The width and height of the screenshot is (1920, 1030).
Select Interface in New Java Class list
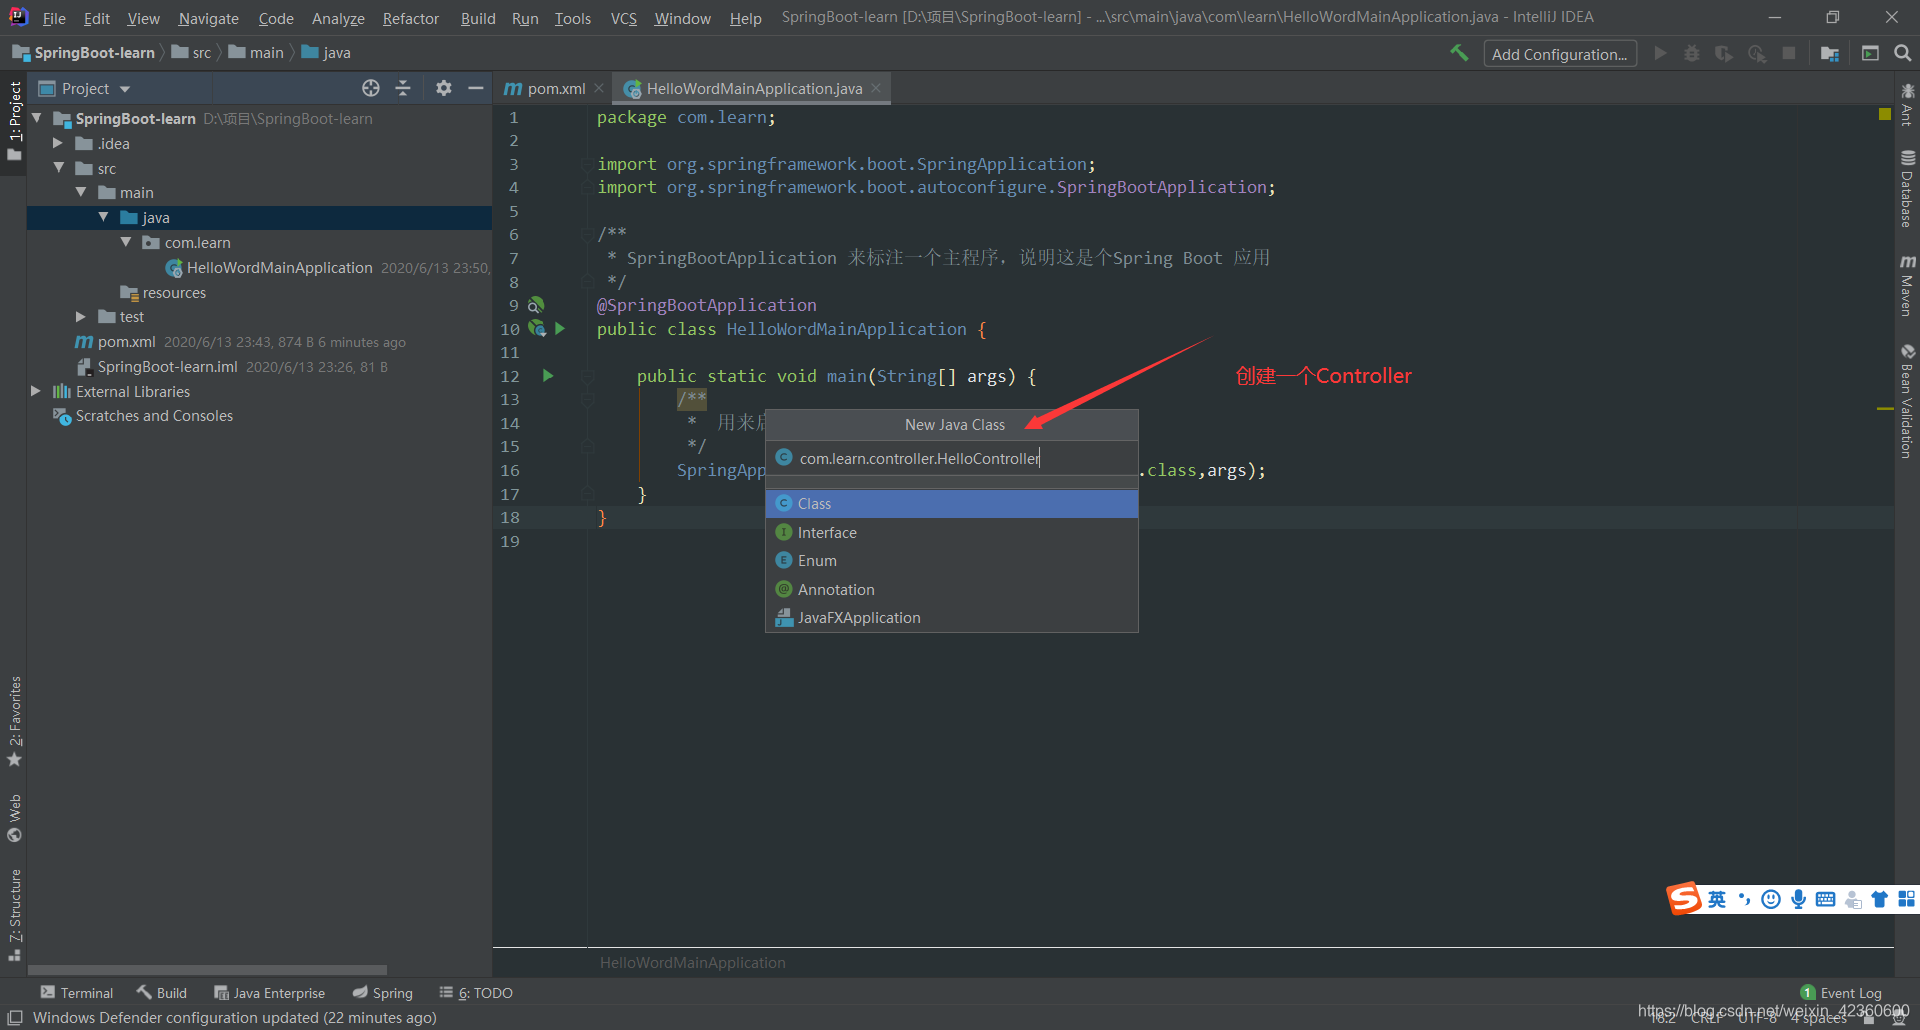click(952, 532)
